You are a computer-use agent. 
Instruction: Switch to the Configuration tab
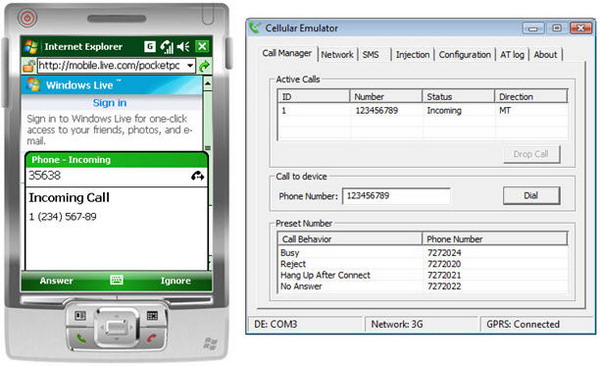point(465,55)
